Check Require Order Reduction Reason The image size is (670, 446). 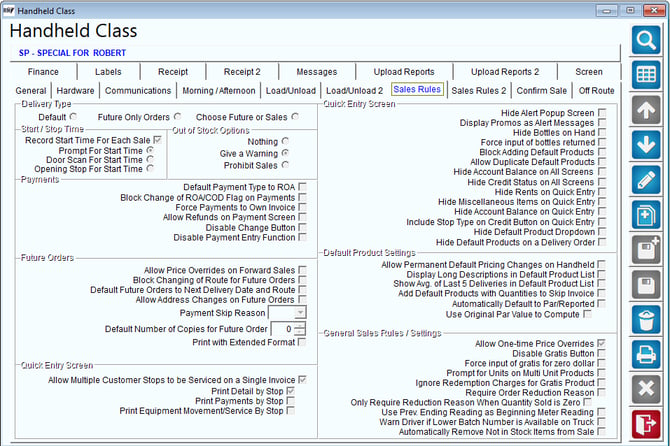(602, 392)
